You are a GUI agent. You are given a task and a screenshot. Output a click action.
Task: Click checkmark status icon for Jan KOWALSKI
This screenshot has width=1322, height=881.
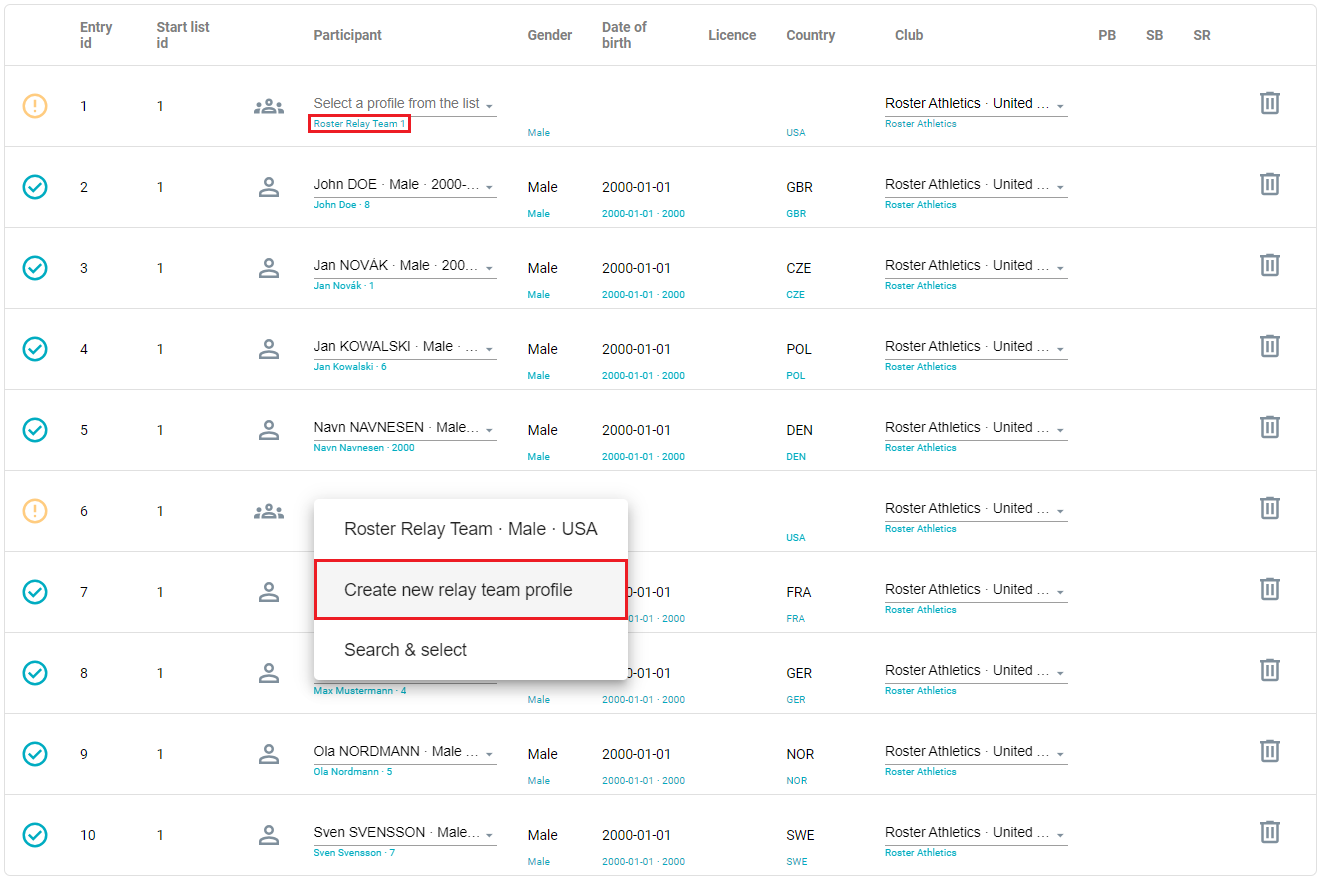[x=35, y=349]
